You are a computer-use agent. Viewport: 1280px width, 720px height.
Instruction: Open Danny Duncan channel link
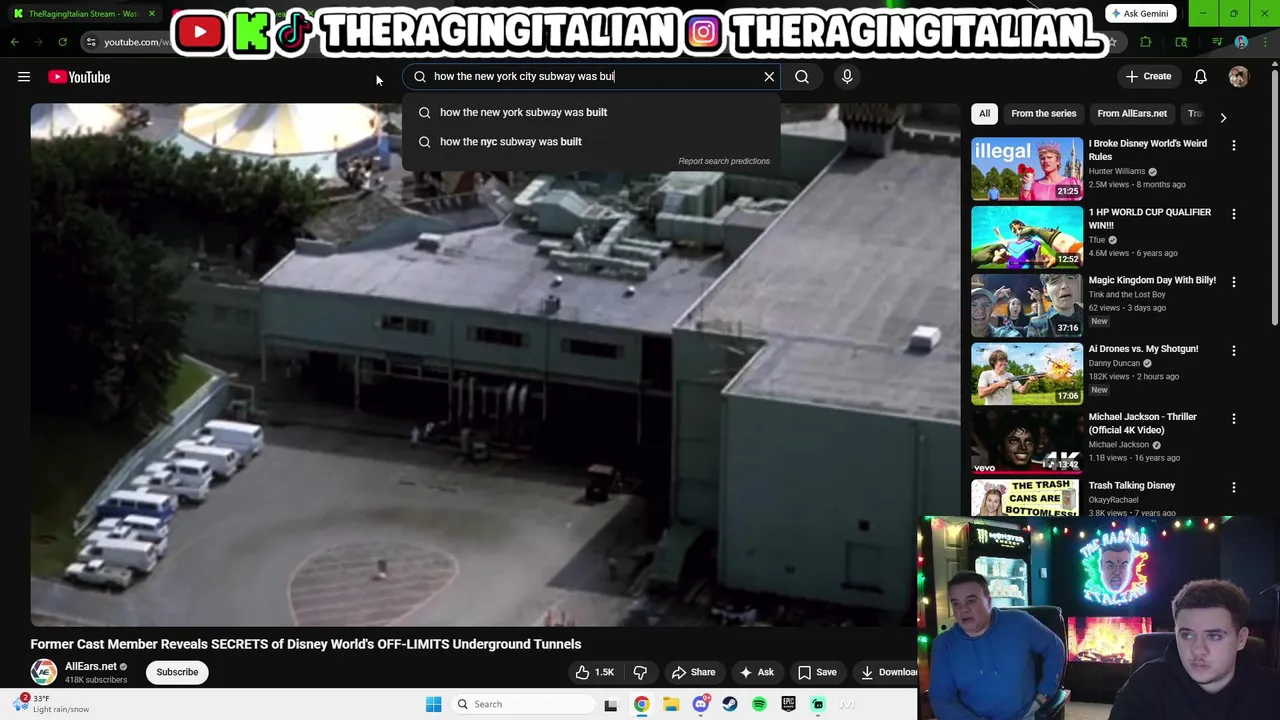(x=1114, y=364)
